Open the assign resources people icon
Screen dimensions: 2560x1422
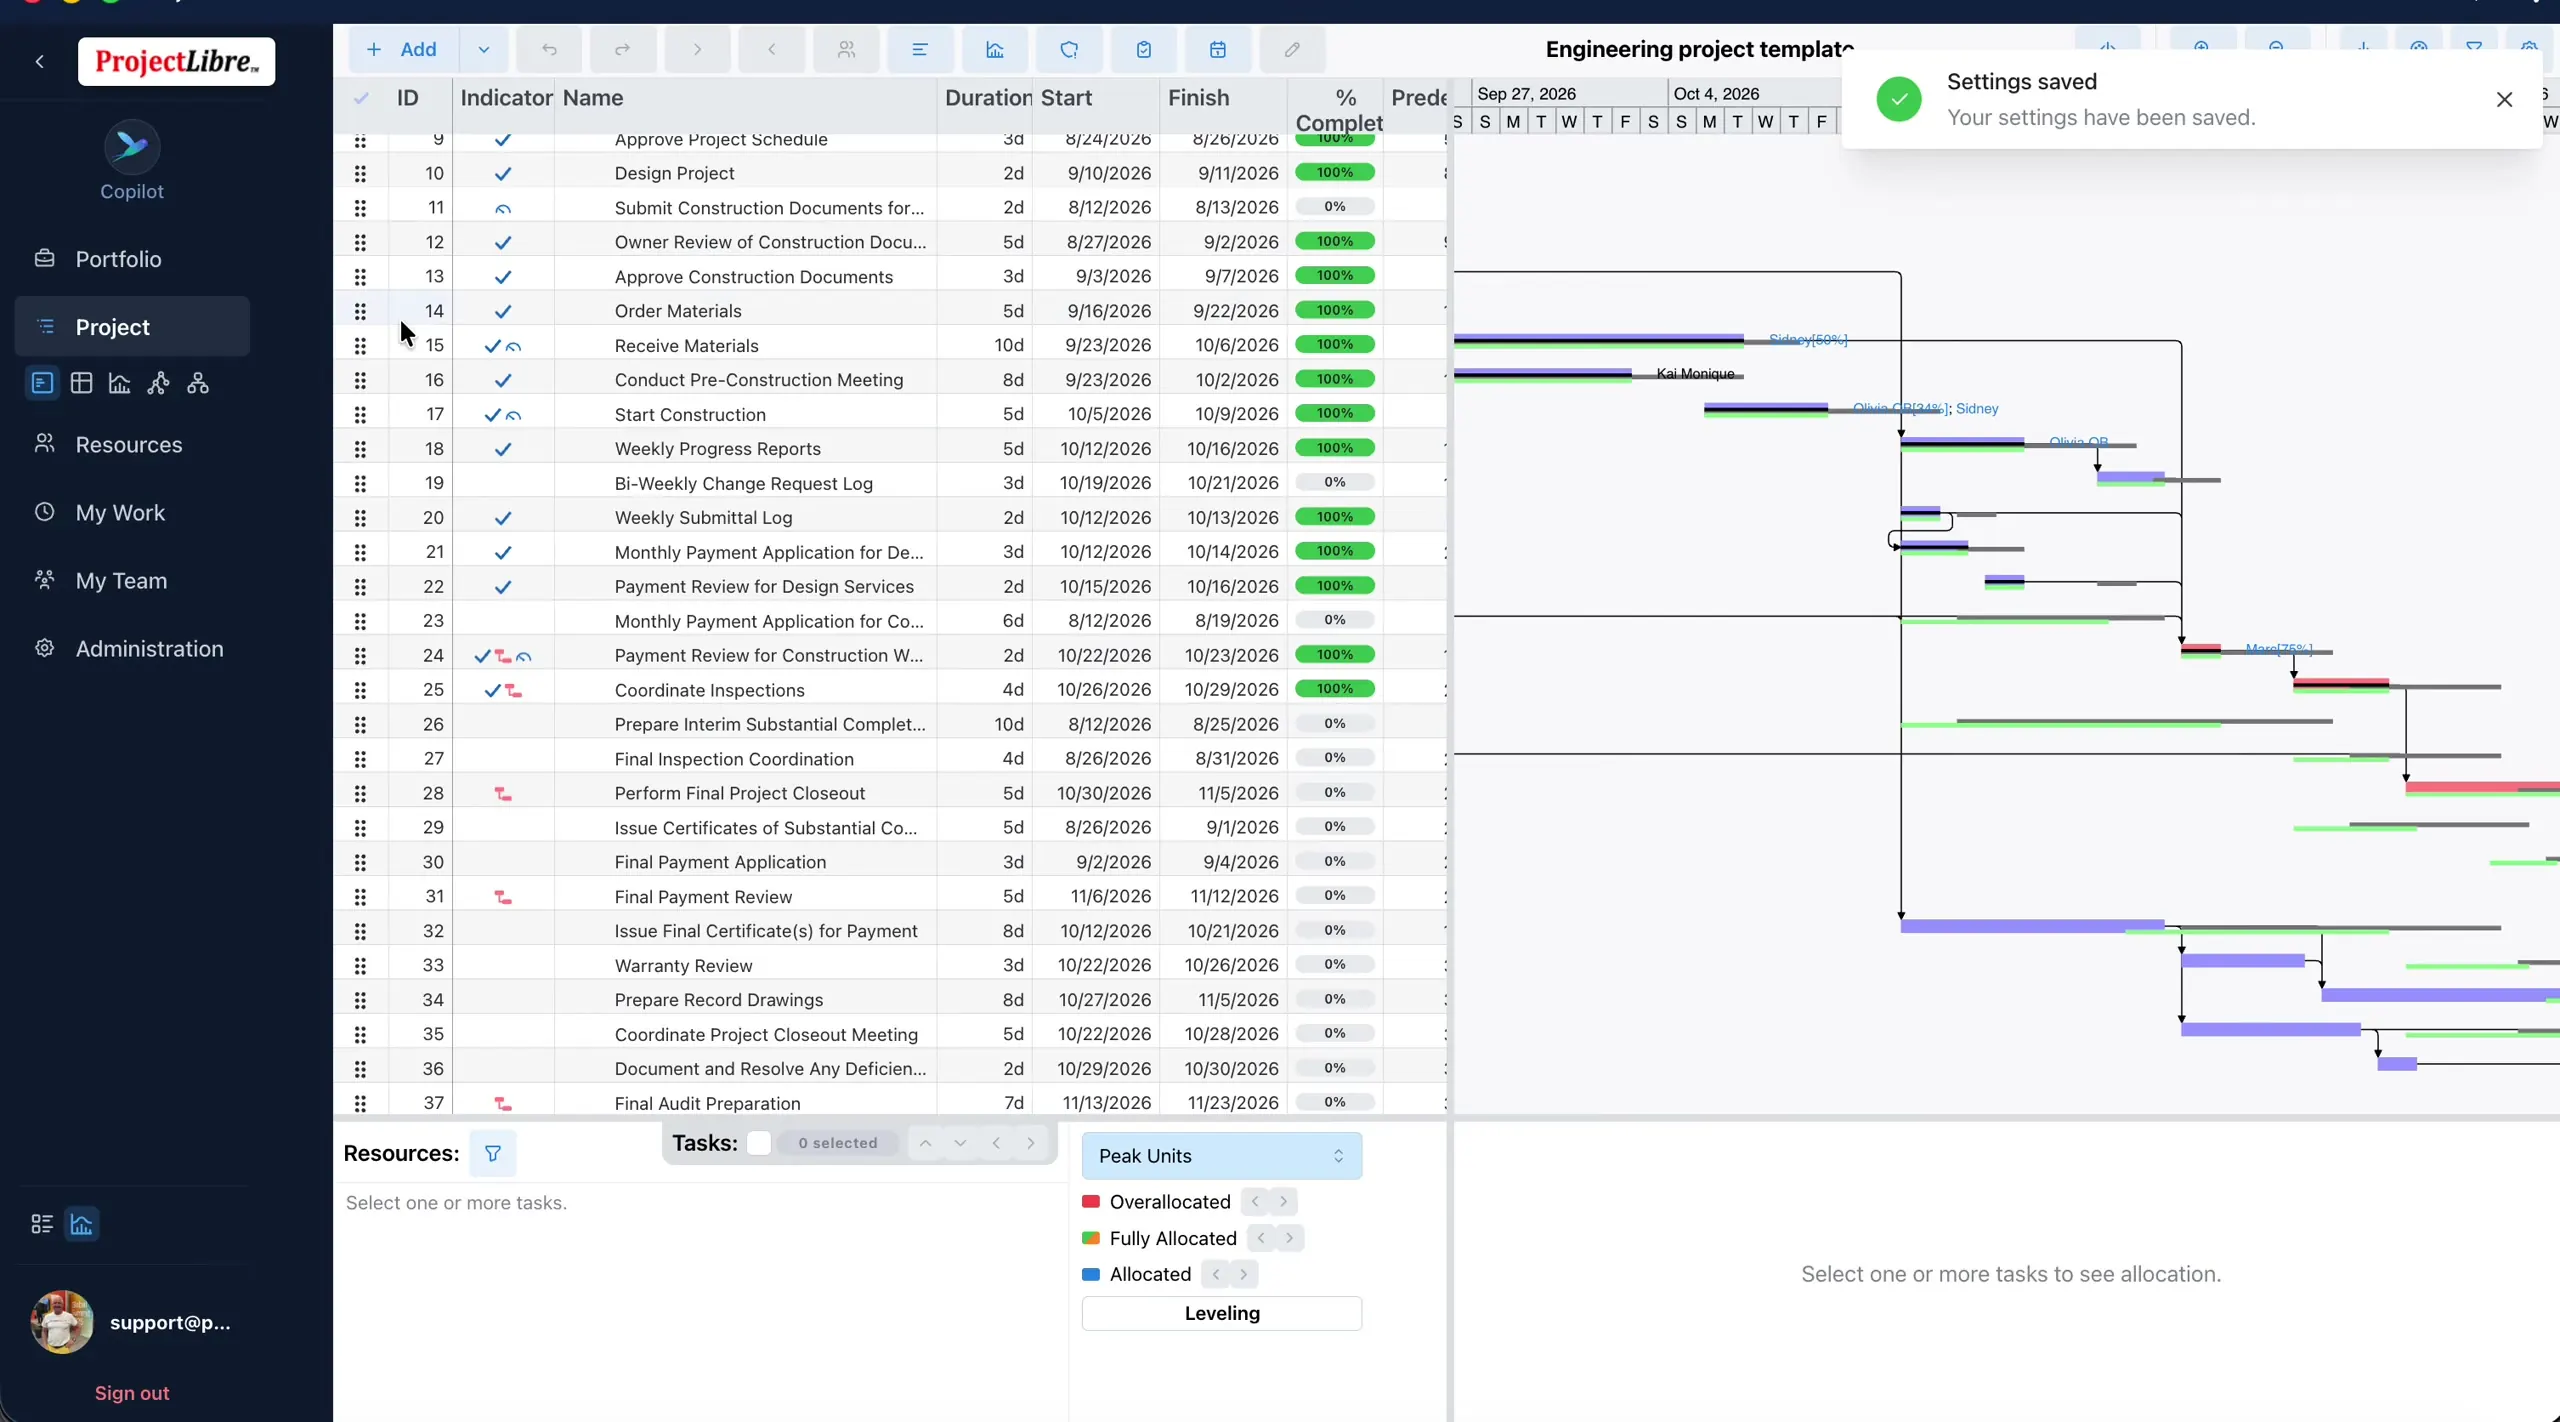pos(846,49)
